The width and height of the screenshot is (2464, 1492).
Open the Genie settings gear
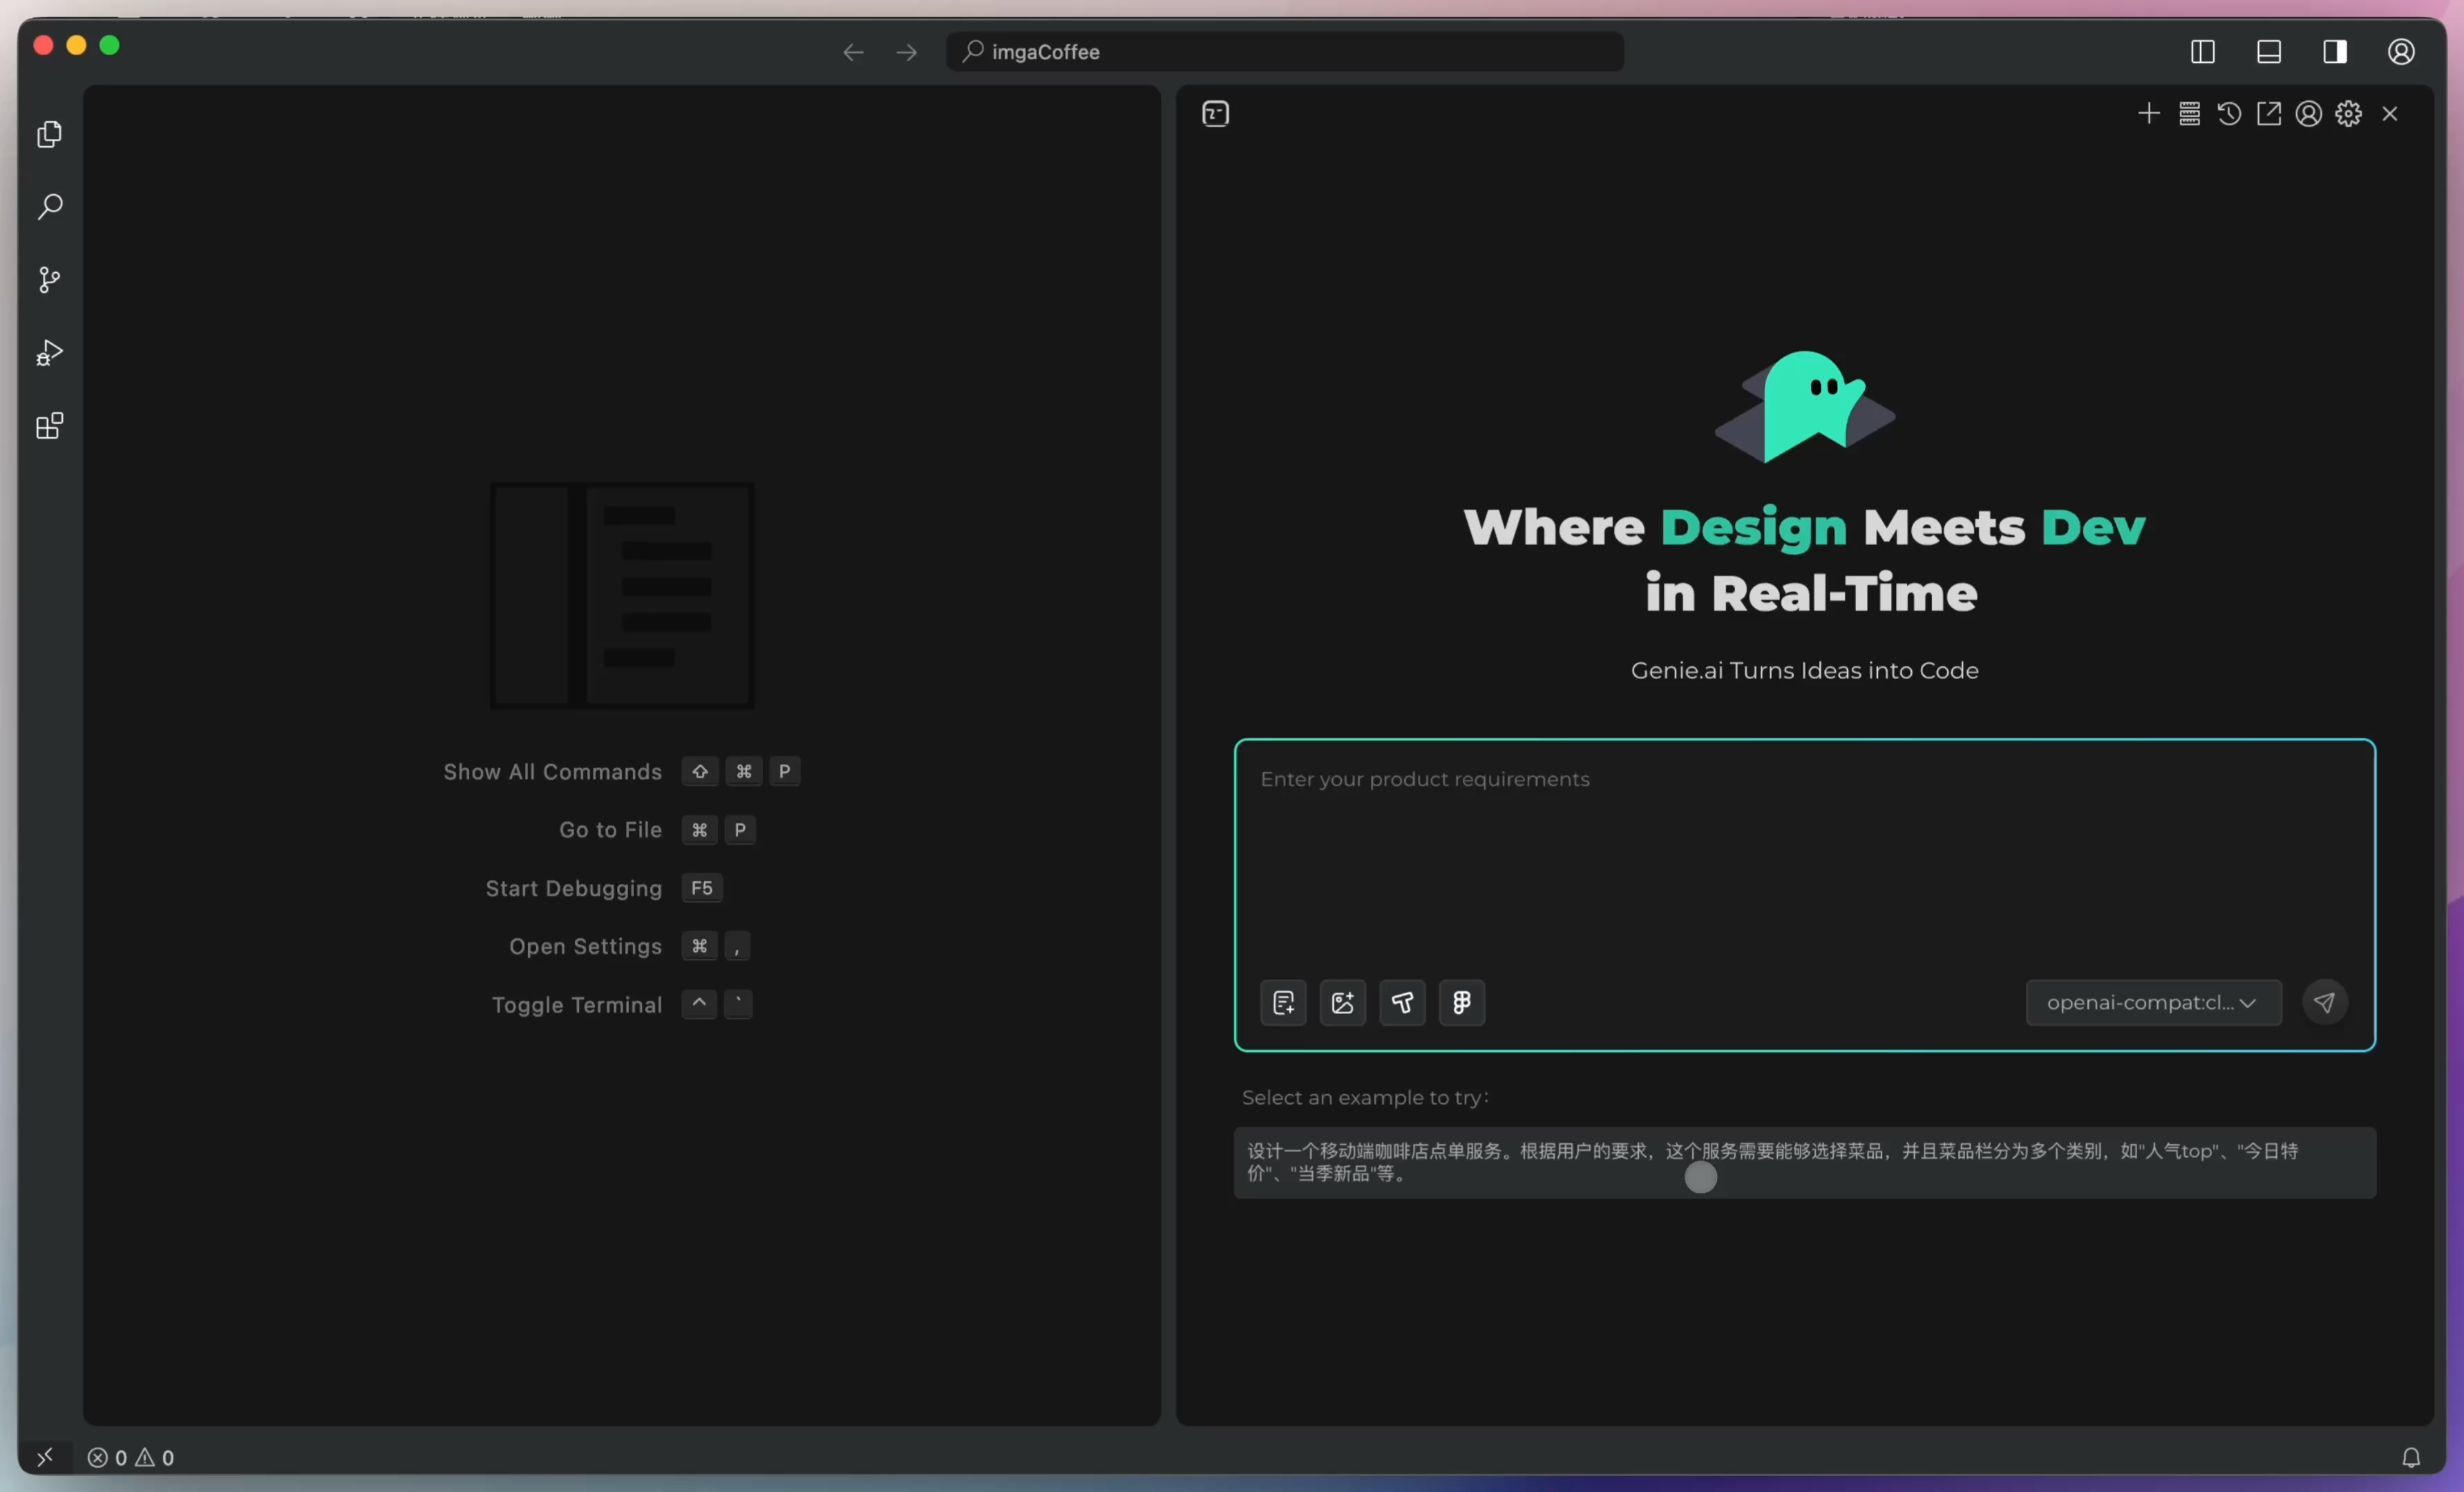click(2348, 113)
